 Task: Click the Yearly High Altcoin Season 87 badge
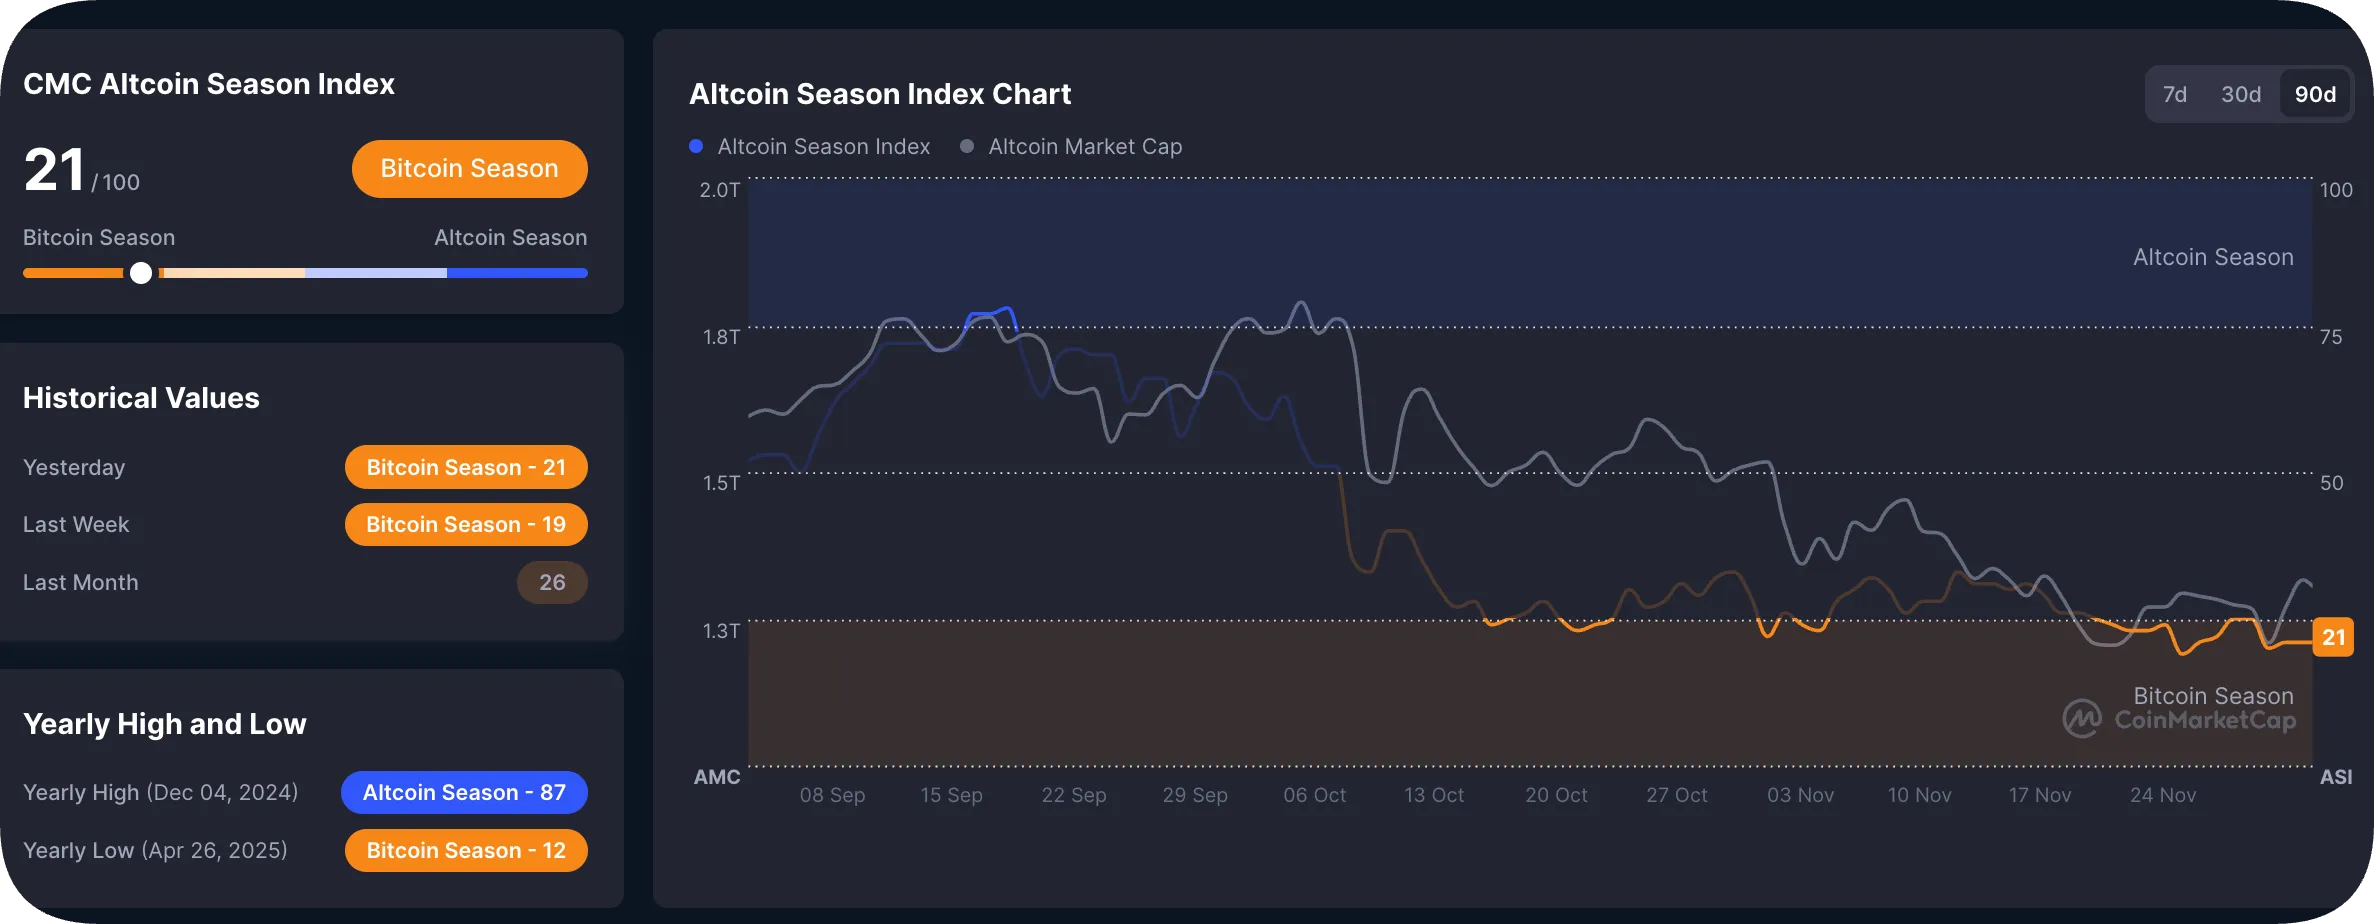coord(464,792)
